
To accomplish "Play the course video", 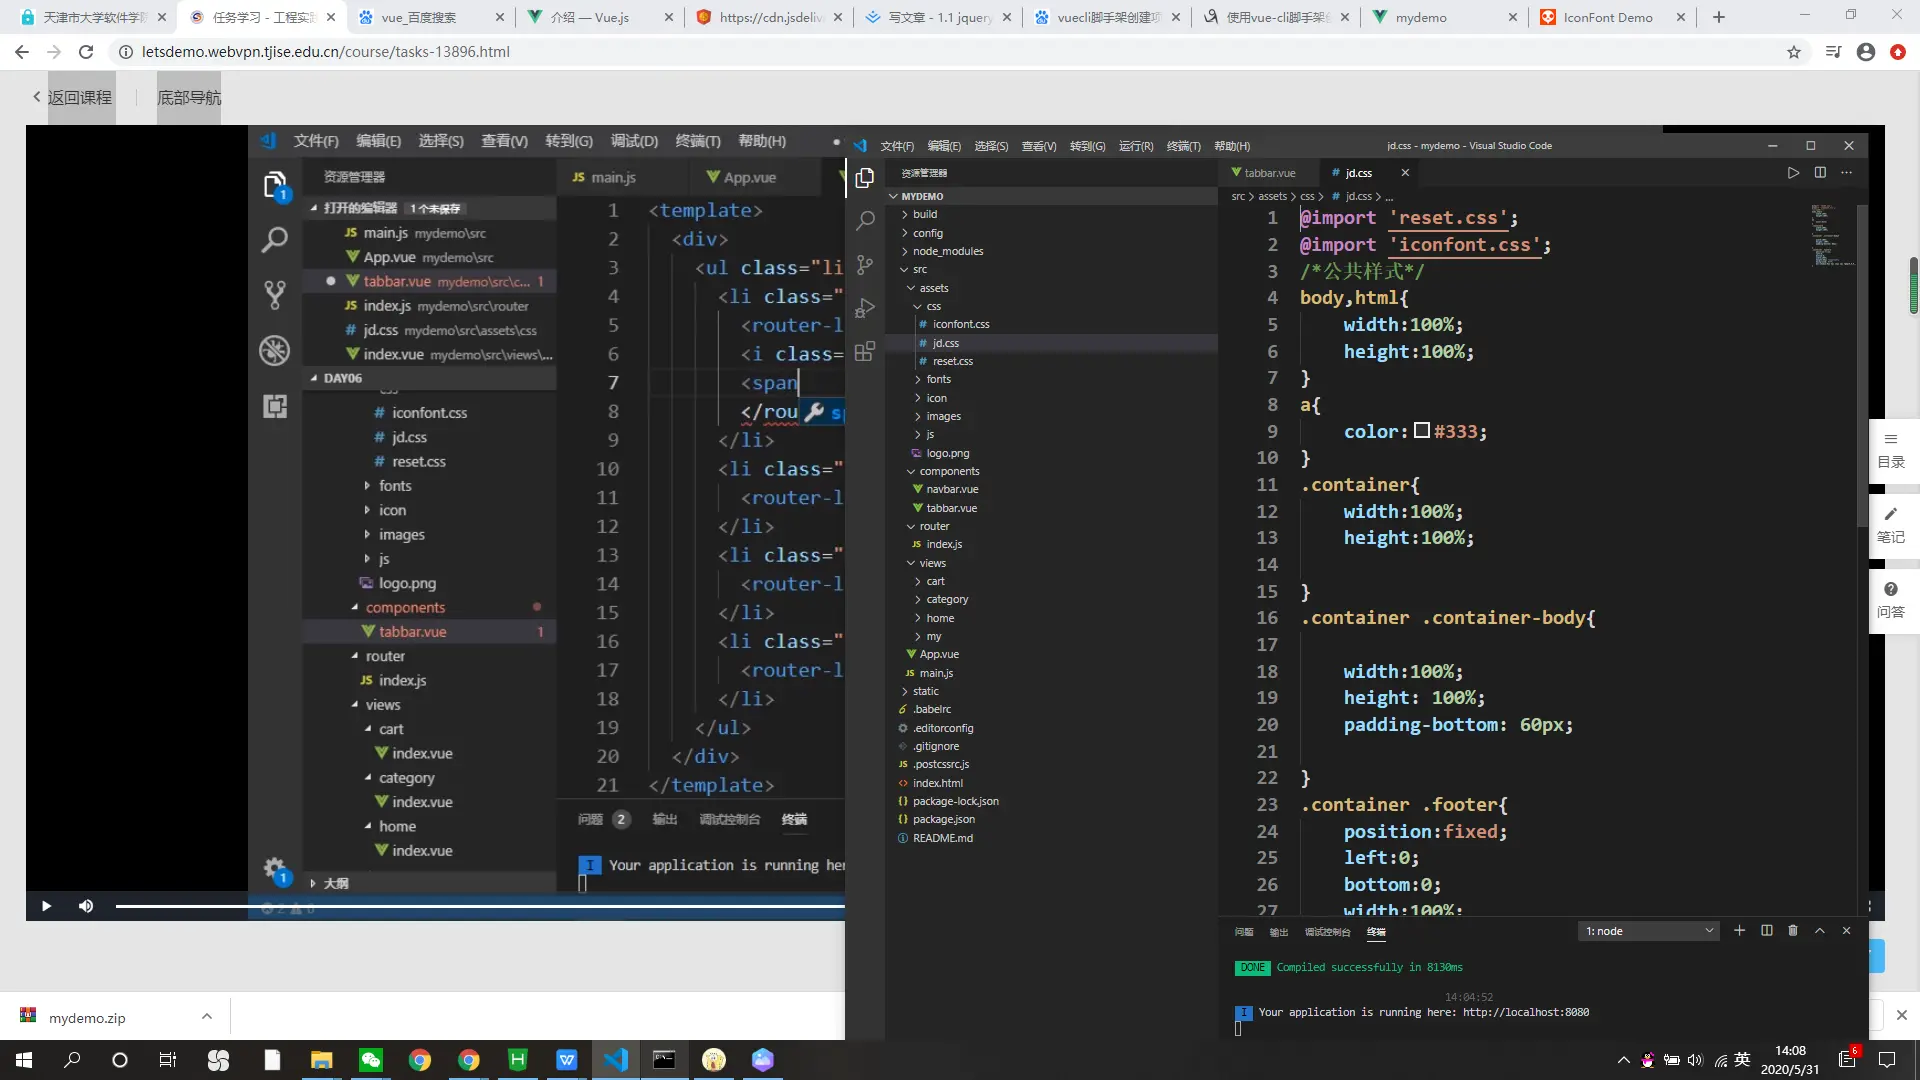I will (46, 906).
